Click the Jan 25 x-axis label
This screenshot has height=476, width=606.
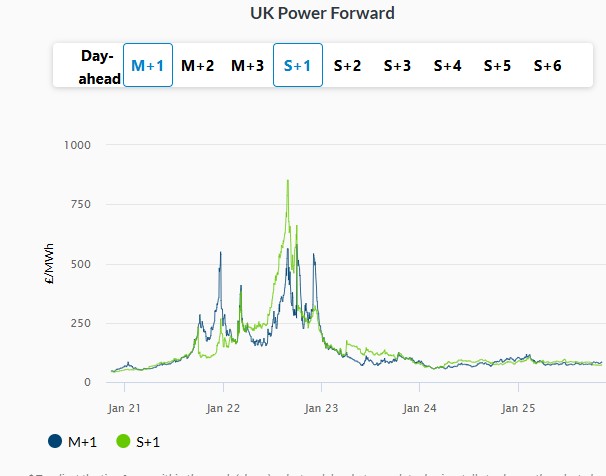click(x=517, y=408)
